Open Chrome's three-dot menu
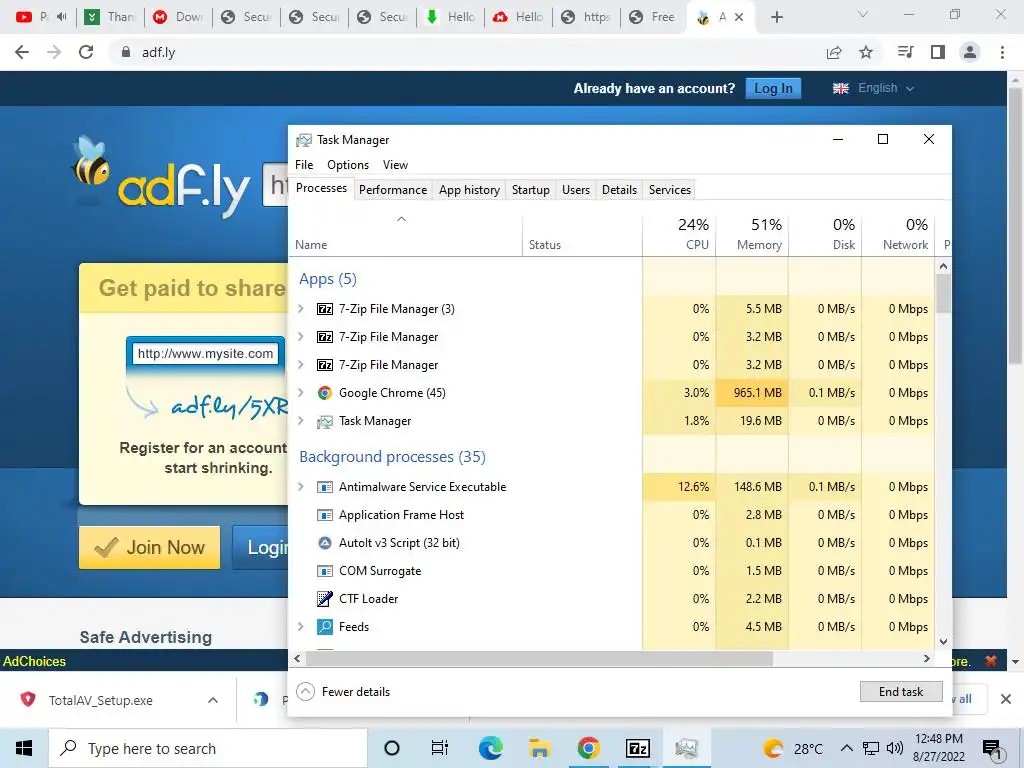Screen dimensions: 1024x768 [x=1002, y=52]
